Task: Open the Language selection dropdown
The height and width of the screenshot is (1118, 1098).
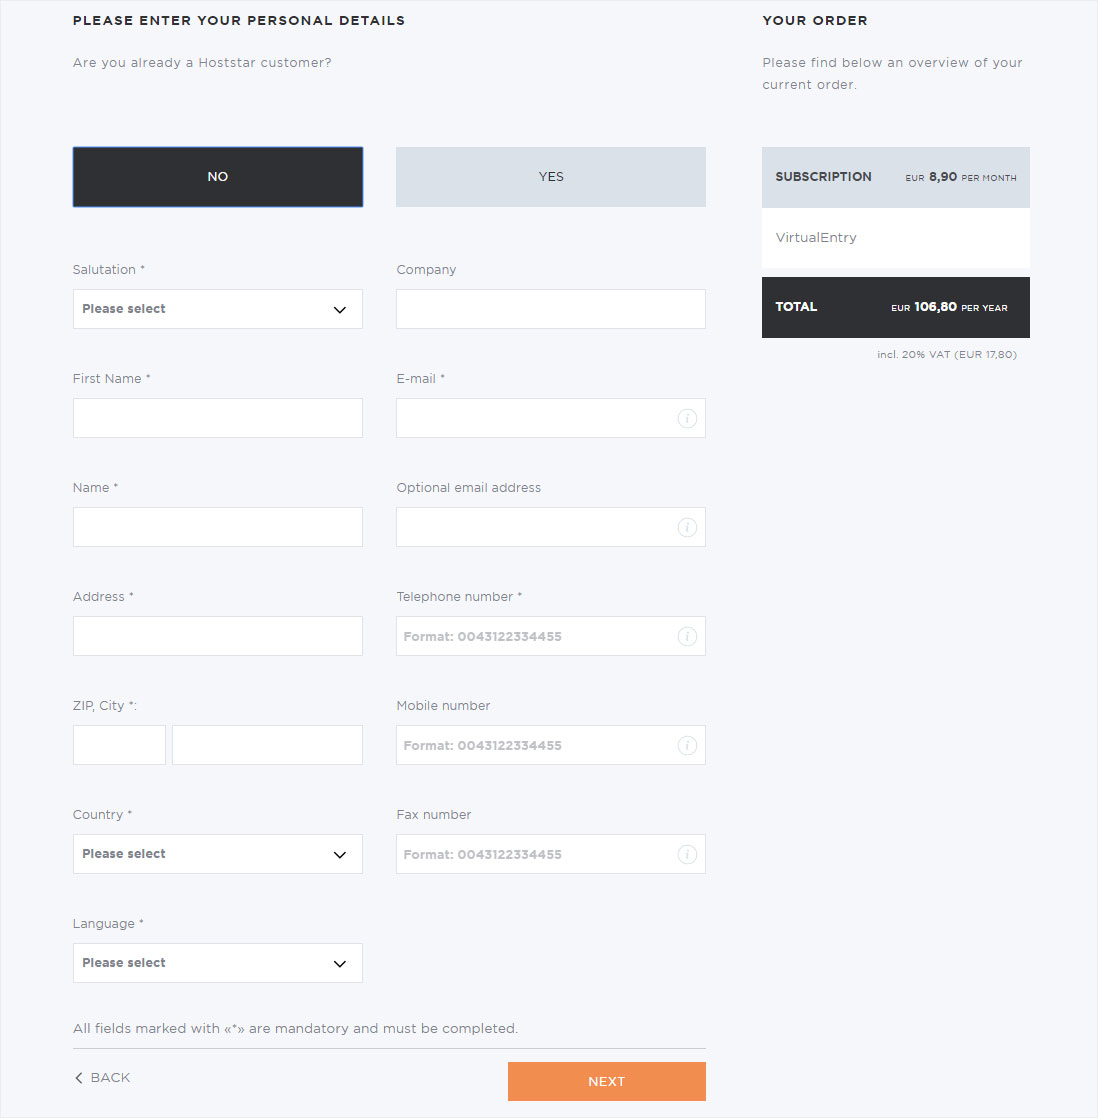Action: (x=217, y=963)
